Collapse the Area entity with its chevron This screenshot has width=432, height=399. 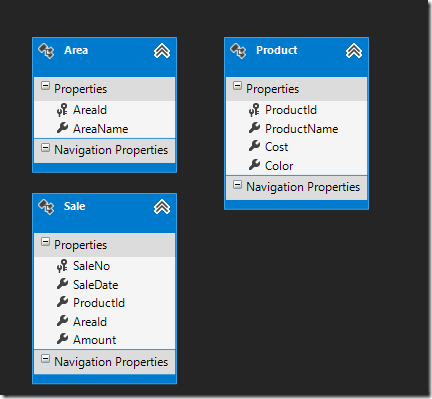tap(162, 51)
